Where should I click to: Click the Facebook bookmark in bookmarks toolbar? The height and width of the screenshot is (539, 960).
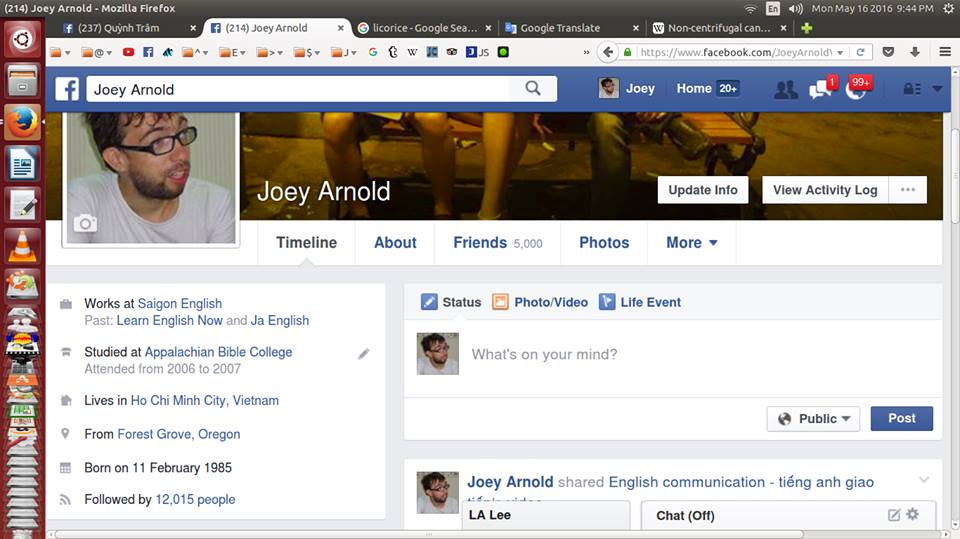[x=148, y=52]
